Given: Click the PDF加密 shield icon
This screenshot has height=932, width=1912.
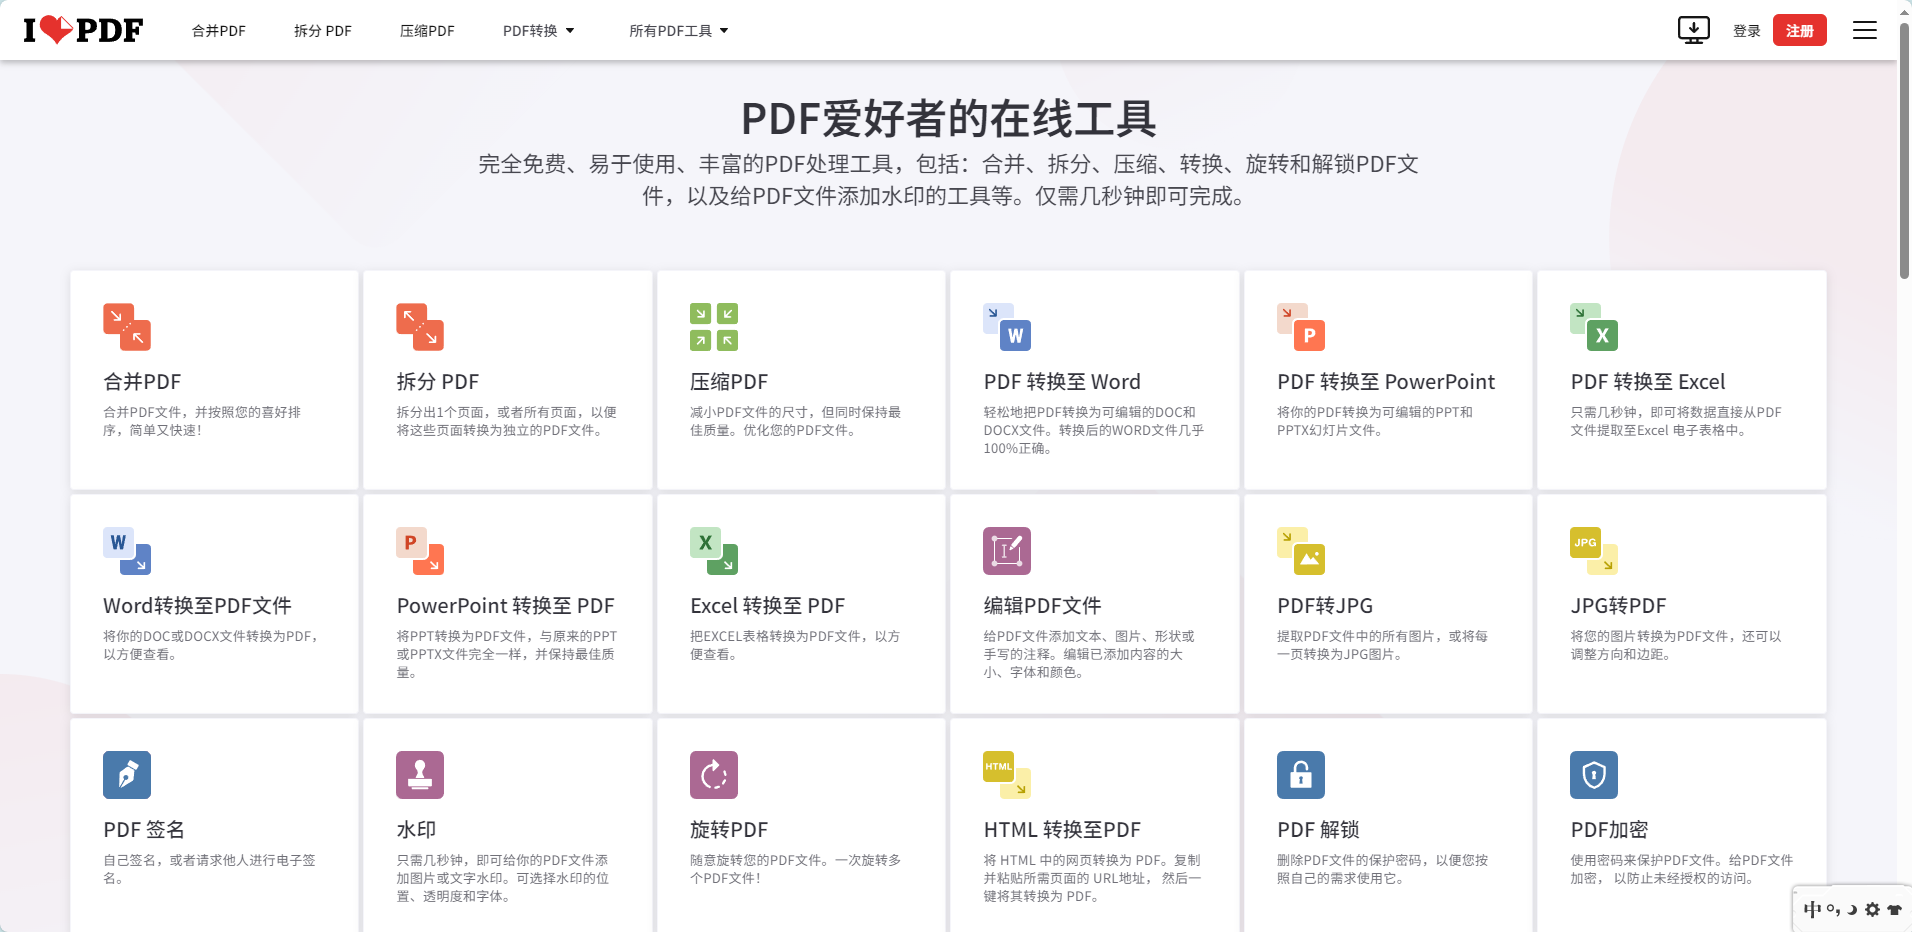Looking at the screenshot, I should (x=1594, y=775).
